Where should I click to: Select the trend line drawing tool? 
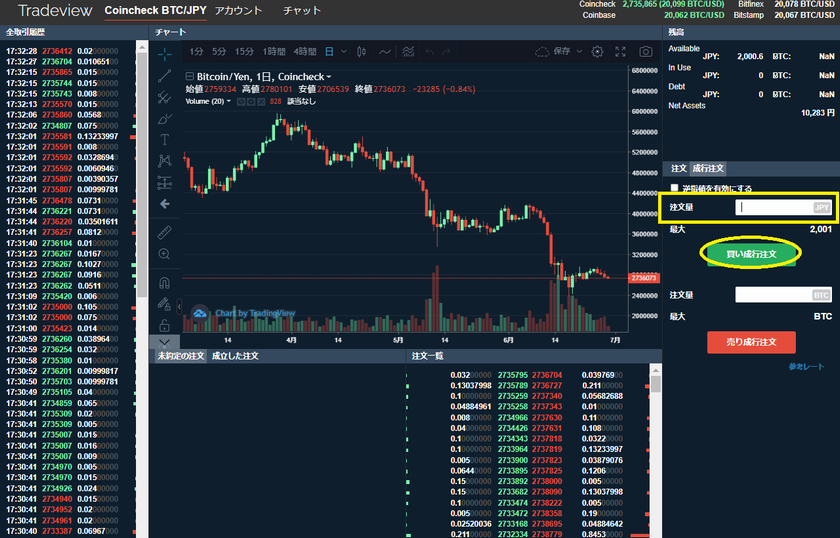165,76
